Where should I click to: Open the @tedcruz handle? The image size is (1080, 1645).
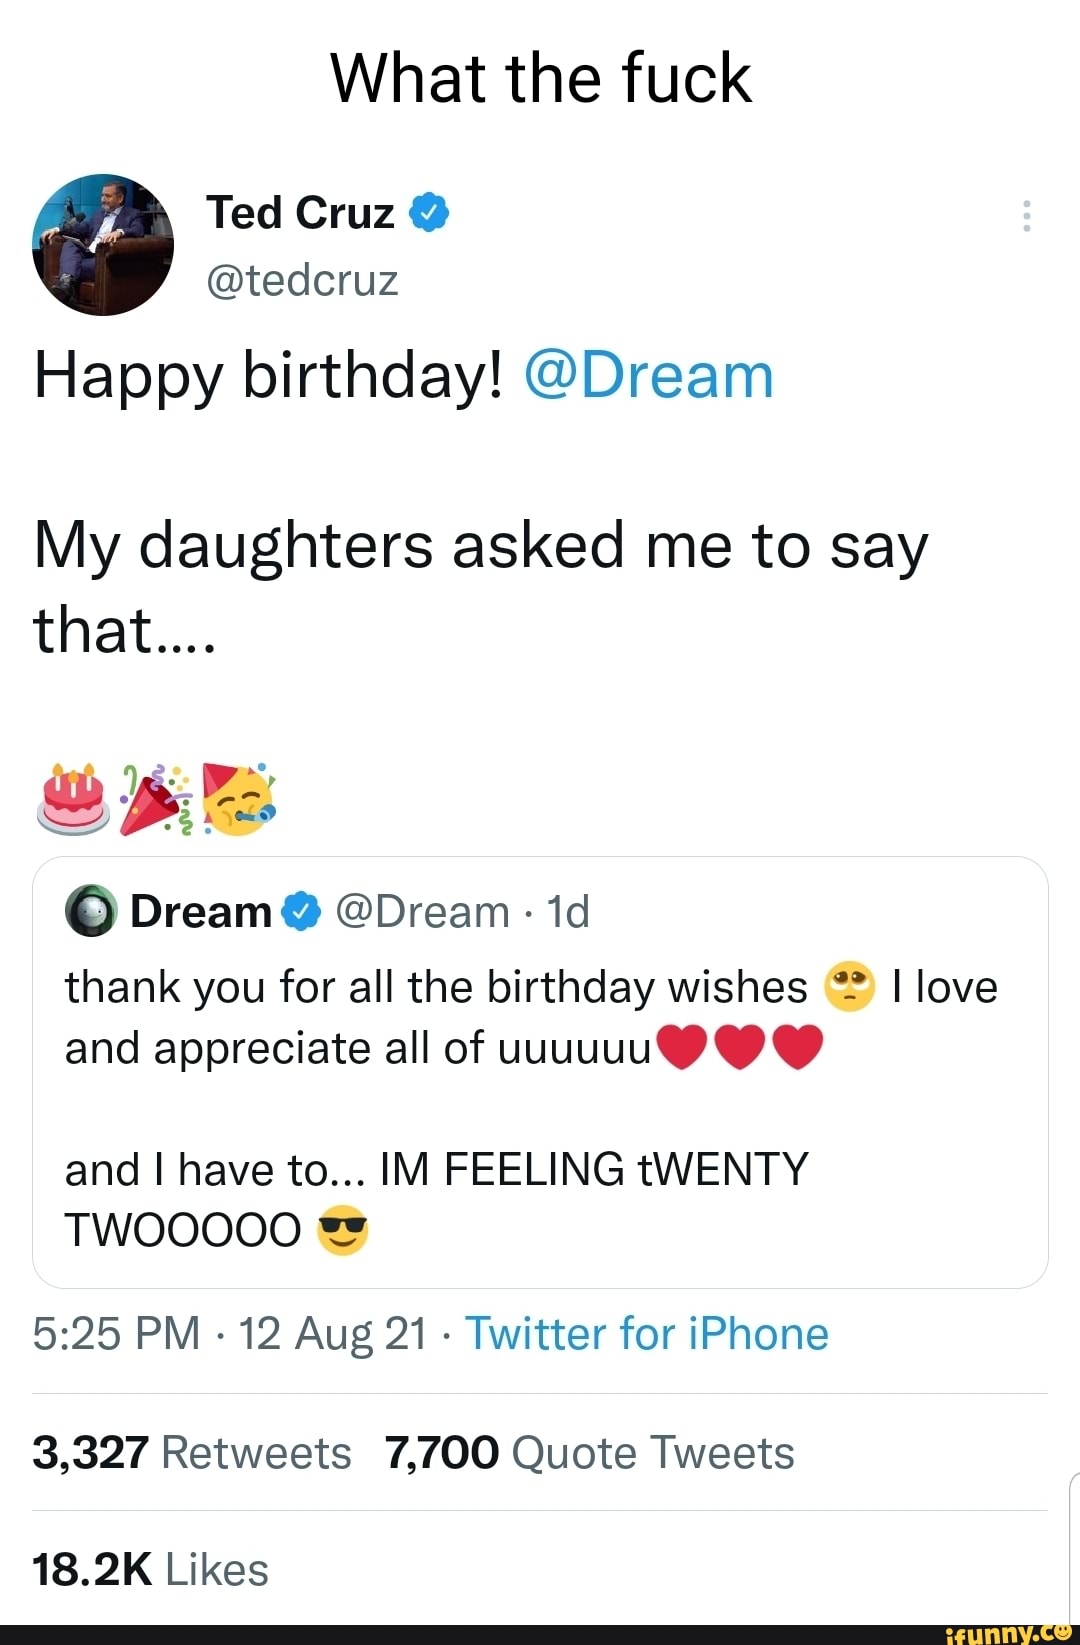pyautogui.click(x=302, y=280)
